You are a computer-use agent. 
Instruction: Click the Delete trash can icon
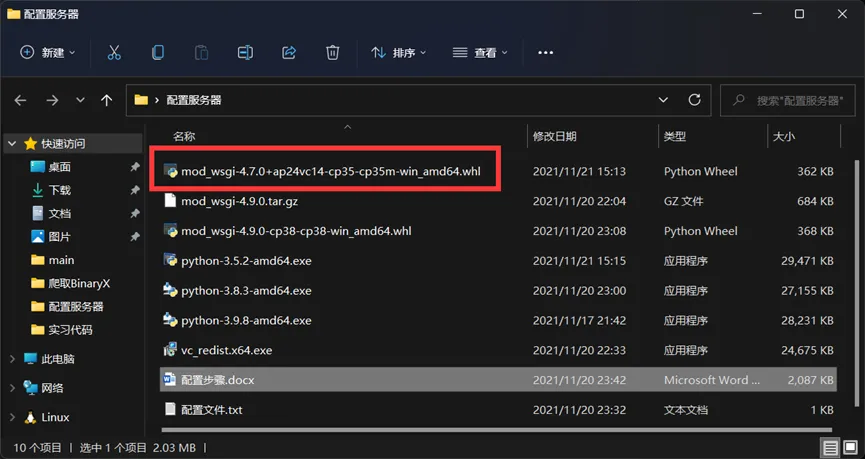pyautogui.click(x=332, y=52)
